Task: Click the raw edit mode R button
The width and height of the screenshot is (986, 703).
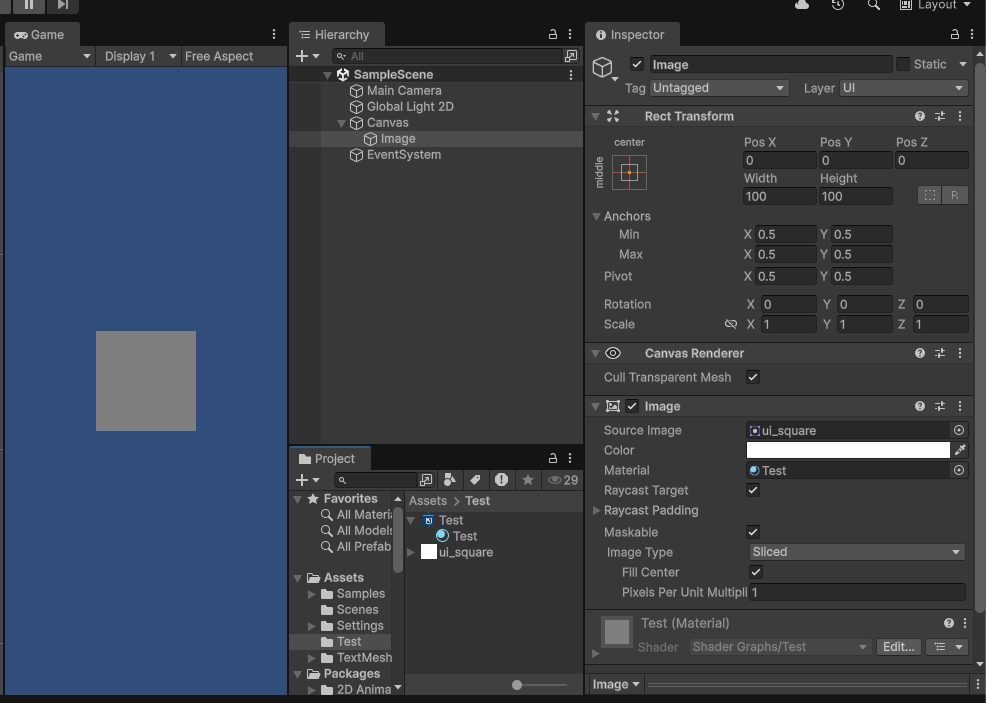Action: point(955,196)
